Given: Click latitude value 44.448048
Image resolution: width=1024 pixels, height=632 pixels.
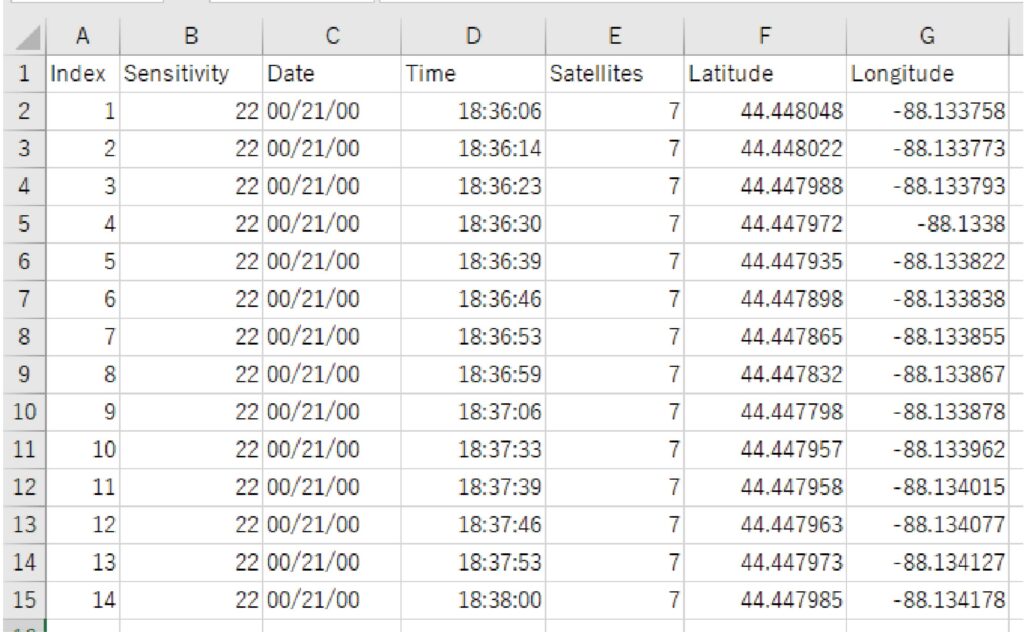Looking at the screenshot, I should point(765,111).
